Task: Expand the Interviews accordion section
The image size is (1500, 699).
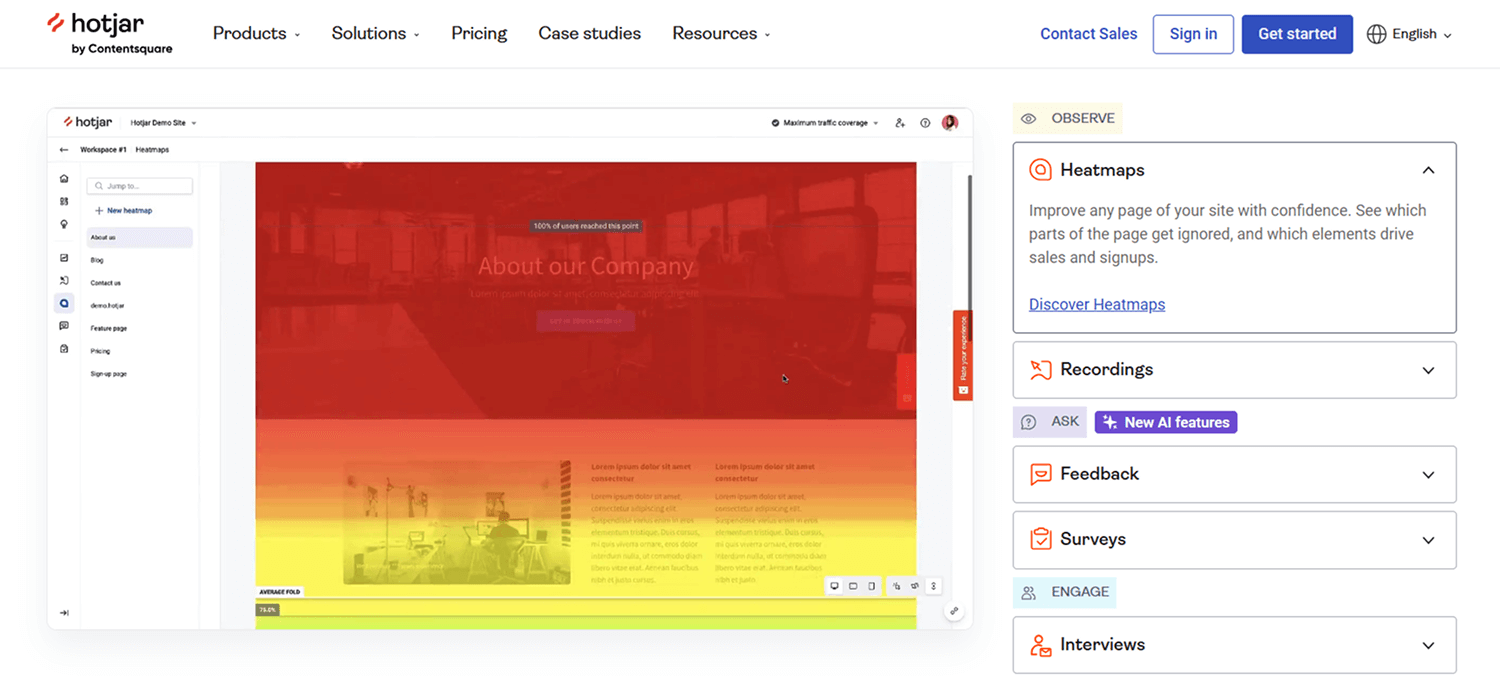Action: click(x=1234, y=645)
